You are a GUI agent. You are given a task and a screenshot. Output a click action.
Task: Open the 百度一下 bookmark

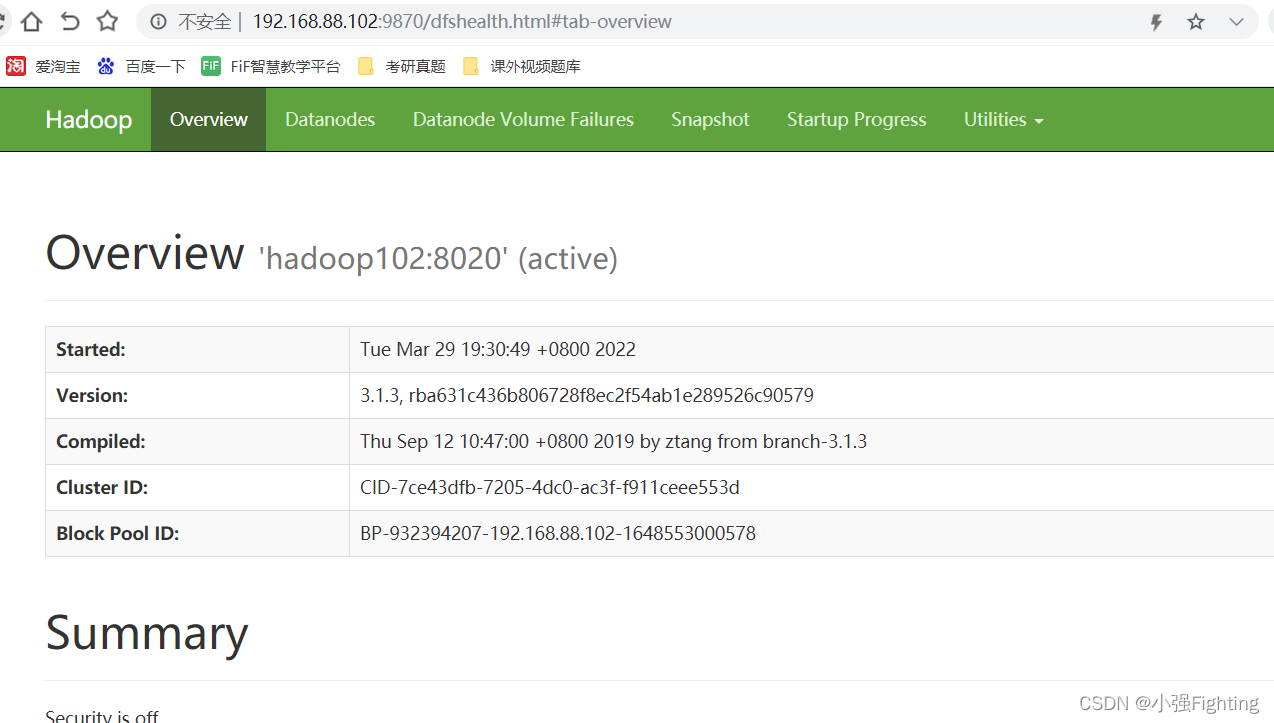click(141, 66)
